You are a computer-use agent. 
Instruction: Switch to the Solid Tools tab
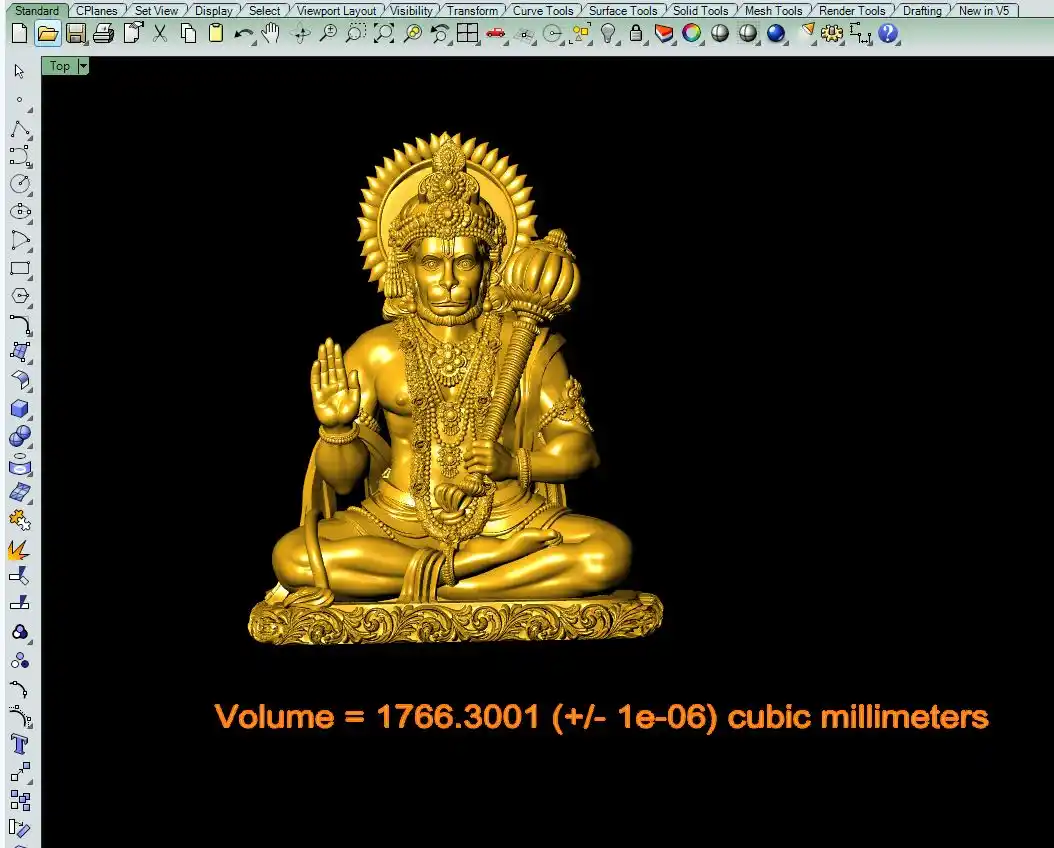point(700,11)
